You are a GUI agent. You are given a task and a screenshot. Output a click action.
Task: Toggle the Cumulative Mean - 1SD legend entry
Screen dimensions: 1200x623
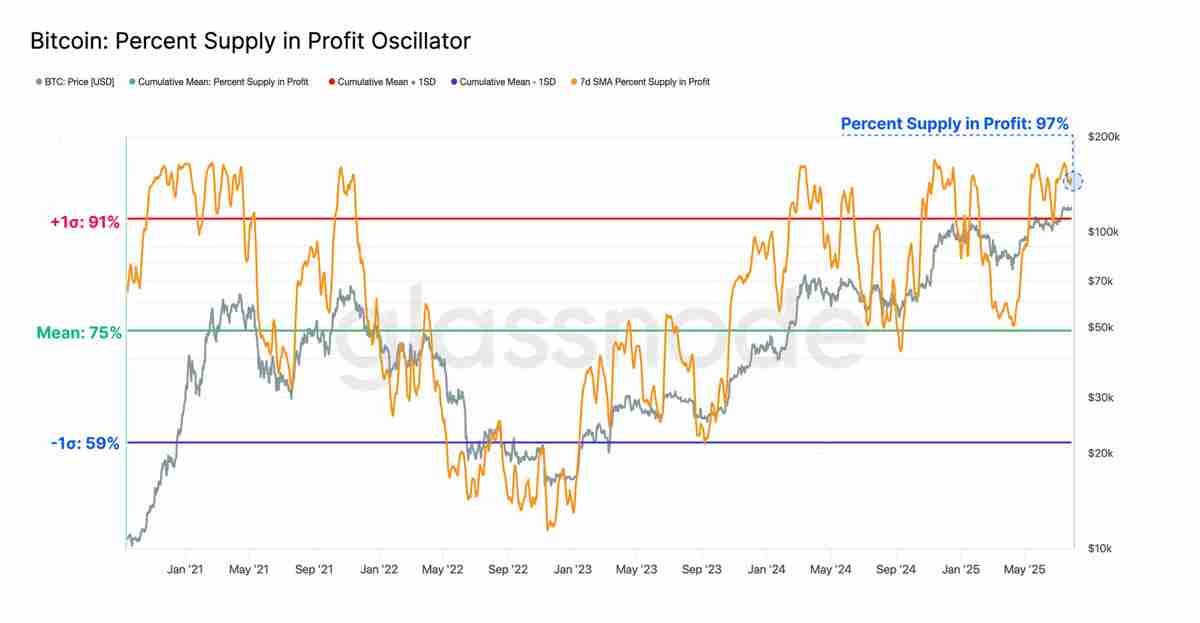(x=503, y=82)
